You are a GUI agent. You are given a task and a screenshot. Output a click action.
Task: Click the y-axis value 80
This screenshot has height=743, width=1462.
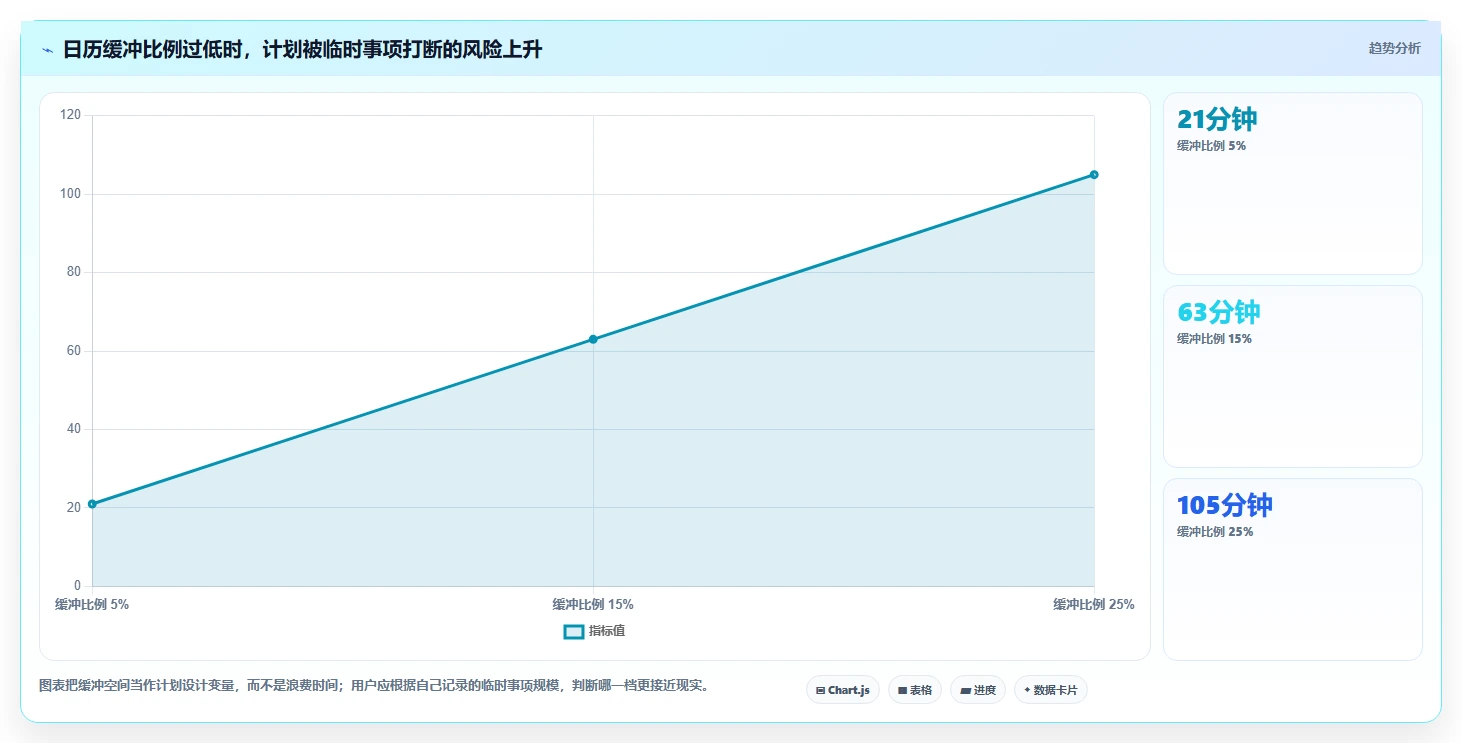[74, 272]
